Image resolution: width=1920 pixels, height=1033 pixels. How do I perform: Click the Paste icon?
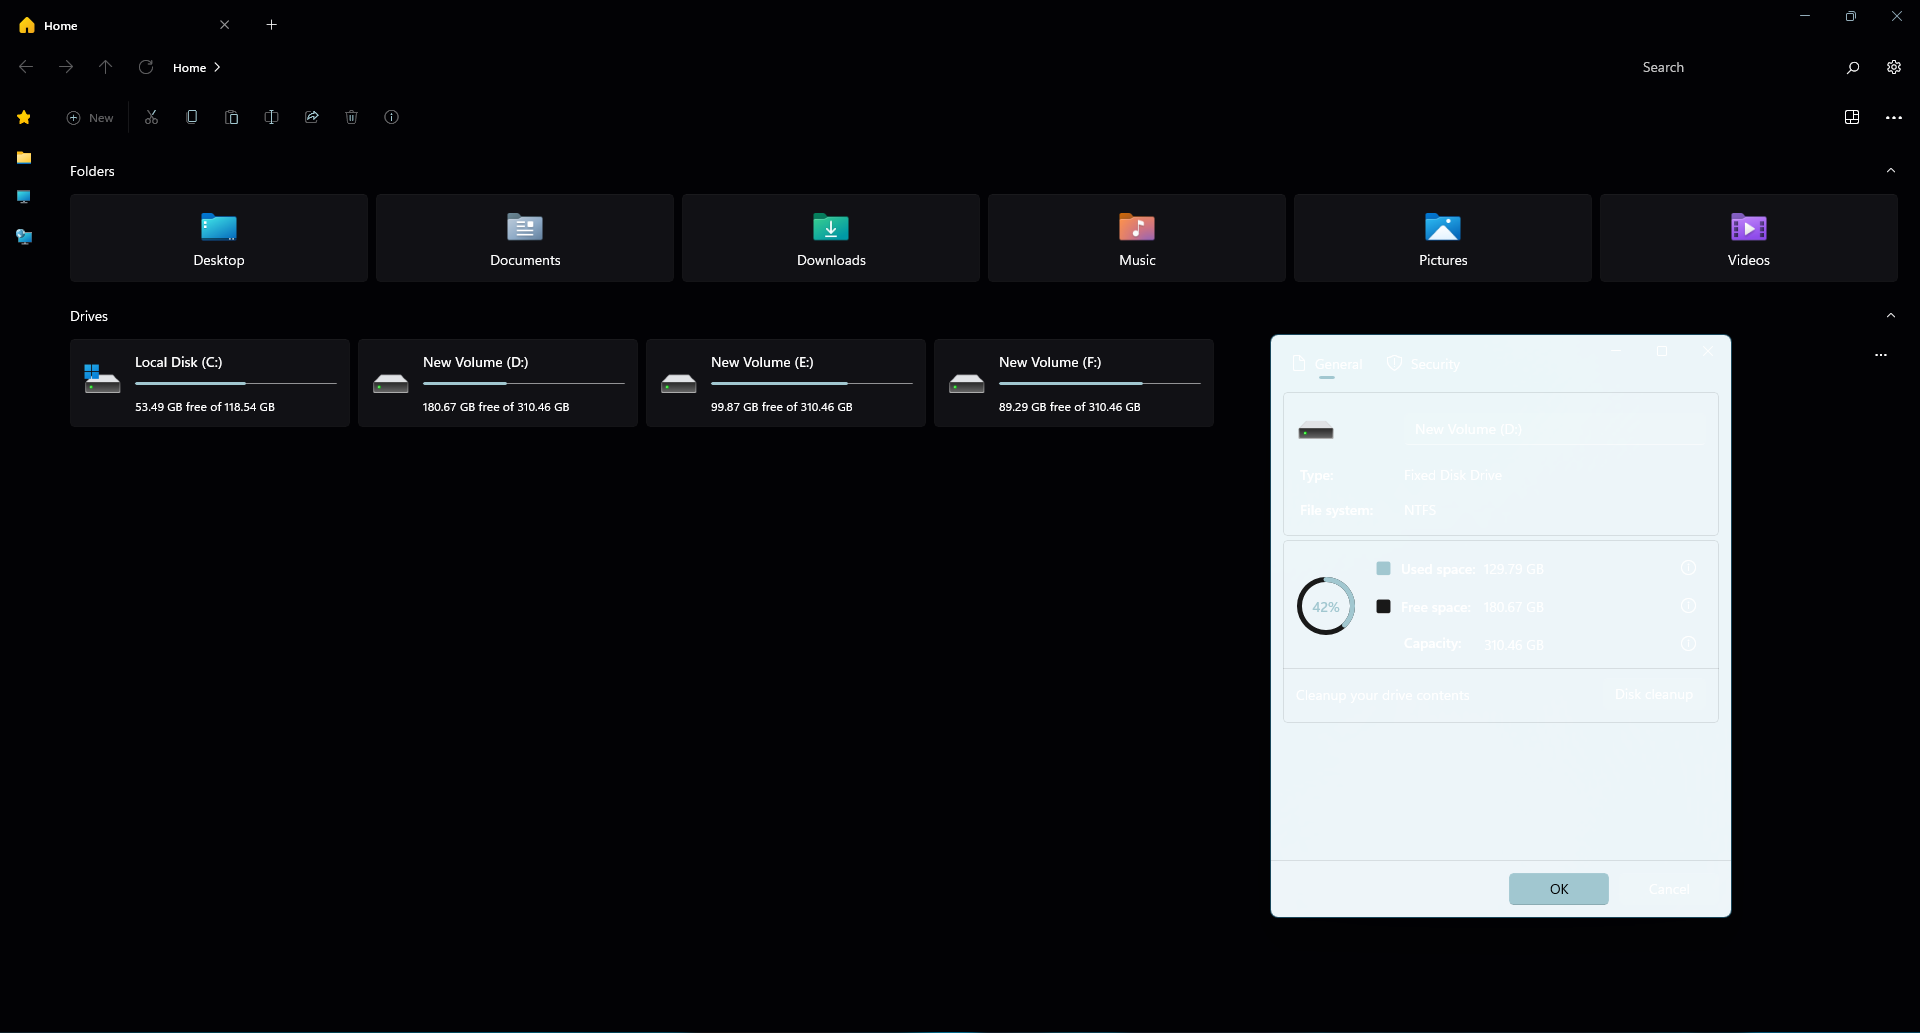231,117
